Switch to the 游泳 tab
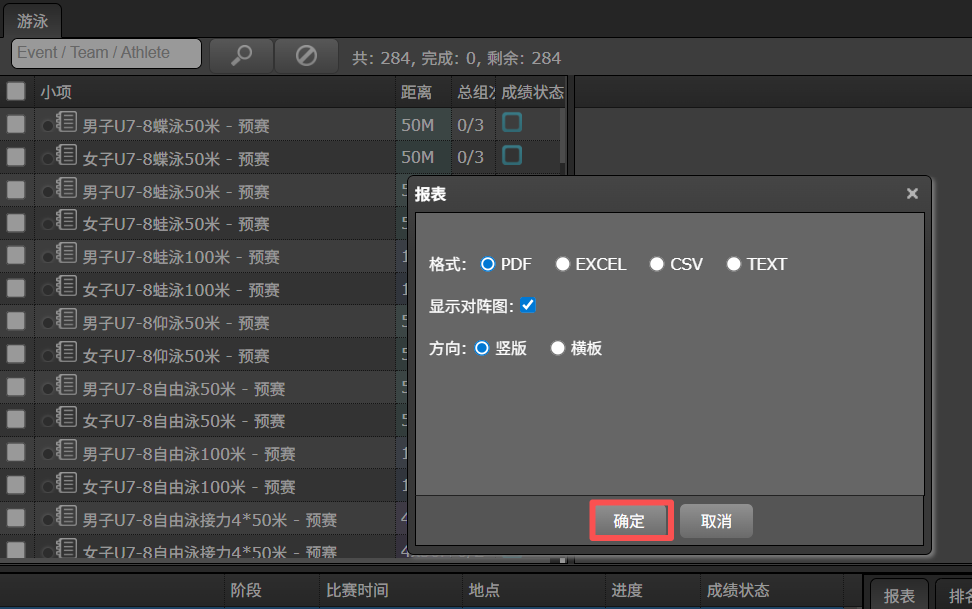The width and height of the screenshot is (972, 609). 33,20
